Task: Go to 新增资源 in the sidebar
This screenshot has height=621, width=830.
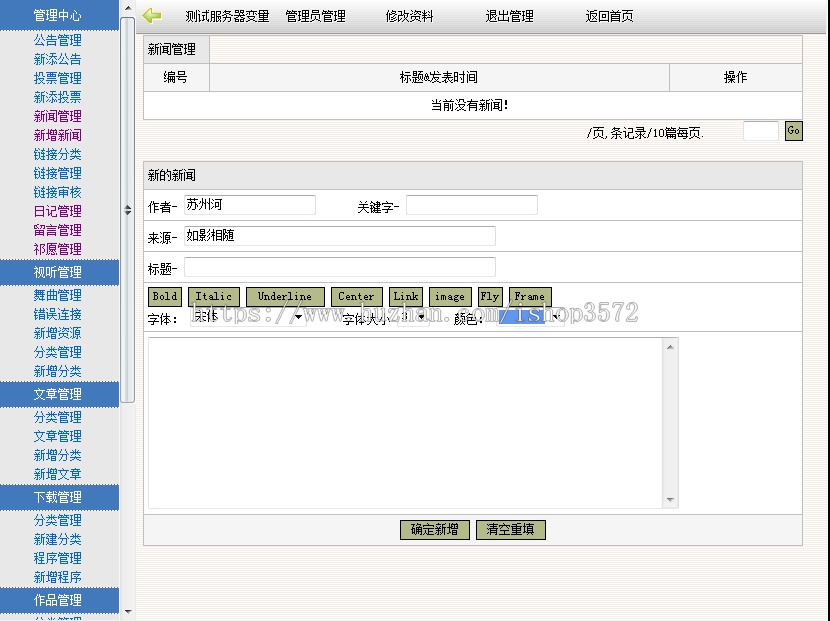Action: pyautogui.click(x=57, y=334)
